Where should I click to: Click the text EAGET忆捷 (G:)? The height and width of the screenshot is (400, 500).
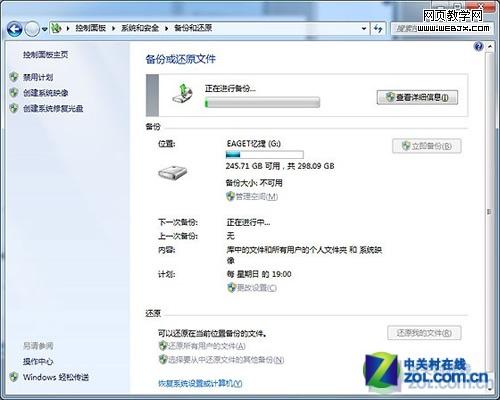coord(254,144)
